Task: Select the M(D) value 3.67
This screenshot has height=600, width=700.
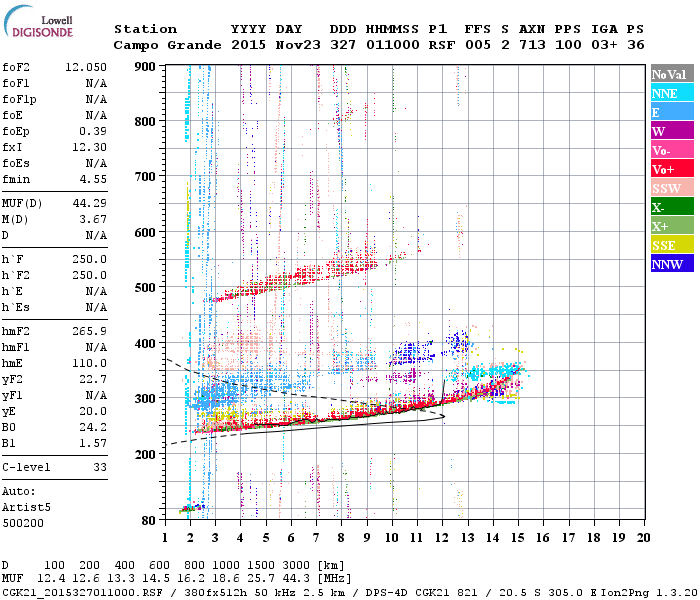Action: tap(93, 220)
